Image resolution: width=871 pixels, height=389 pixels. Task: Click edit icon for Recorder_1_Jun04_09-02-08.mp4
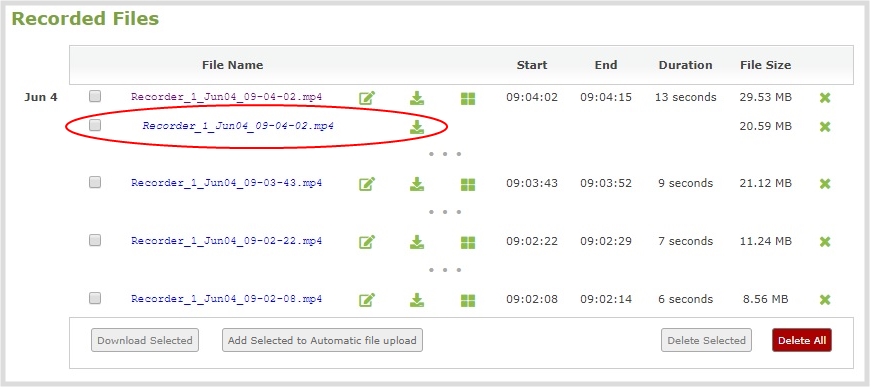tap(367, 300)
